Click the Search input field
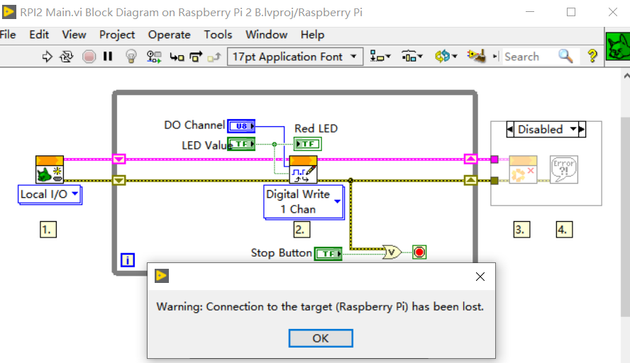This screenshot has height=363, width=630. point(530,57)
